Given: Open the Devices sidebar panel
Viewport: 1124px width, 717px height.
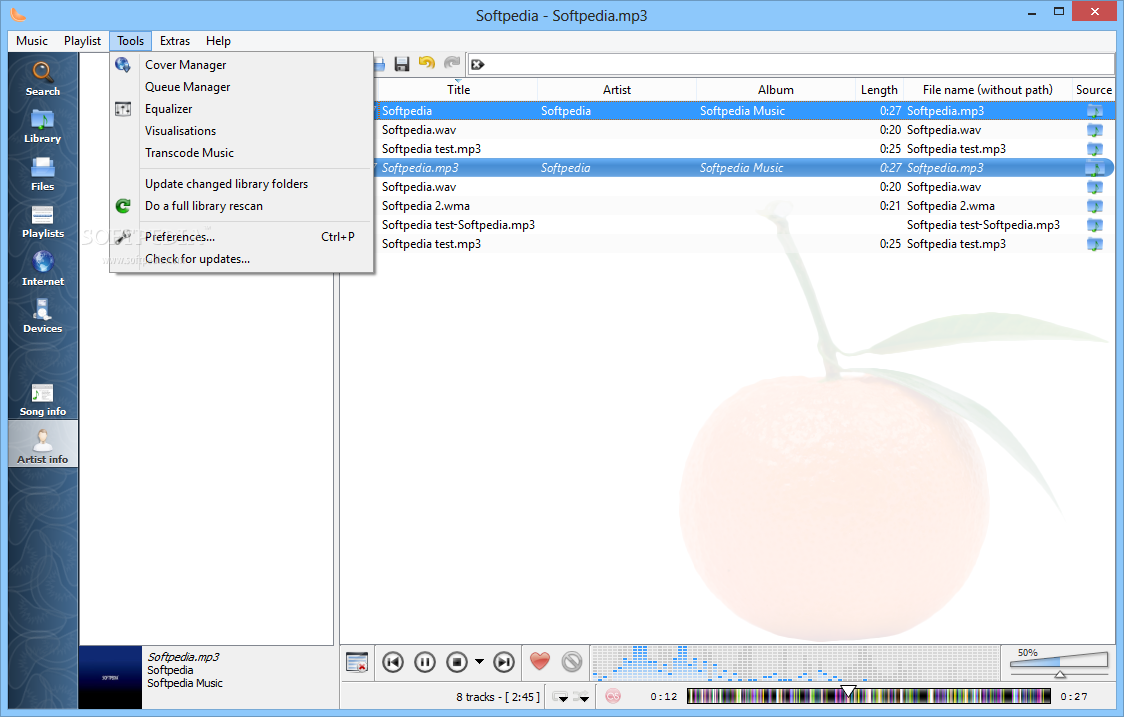Looking at the screenshot, I should pyautogui.click(x=42, y=316).
